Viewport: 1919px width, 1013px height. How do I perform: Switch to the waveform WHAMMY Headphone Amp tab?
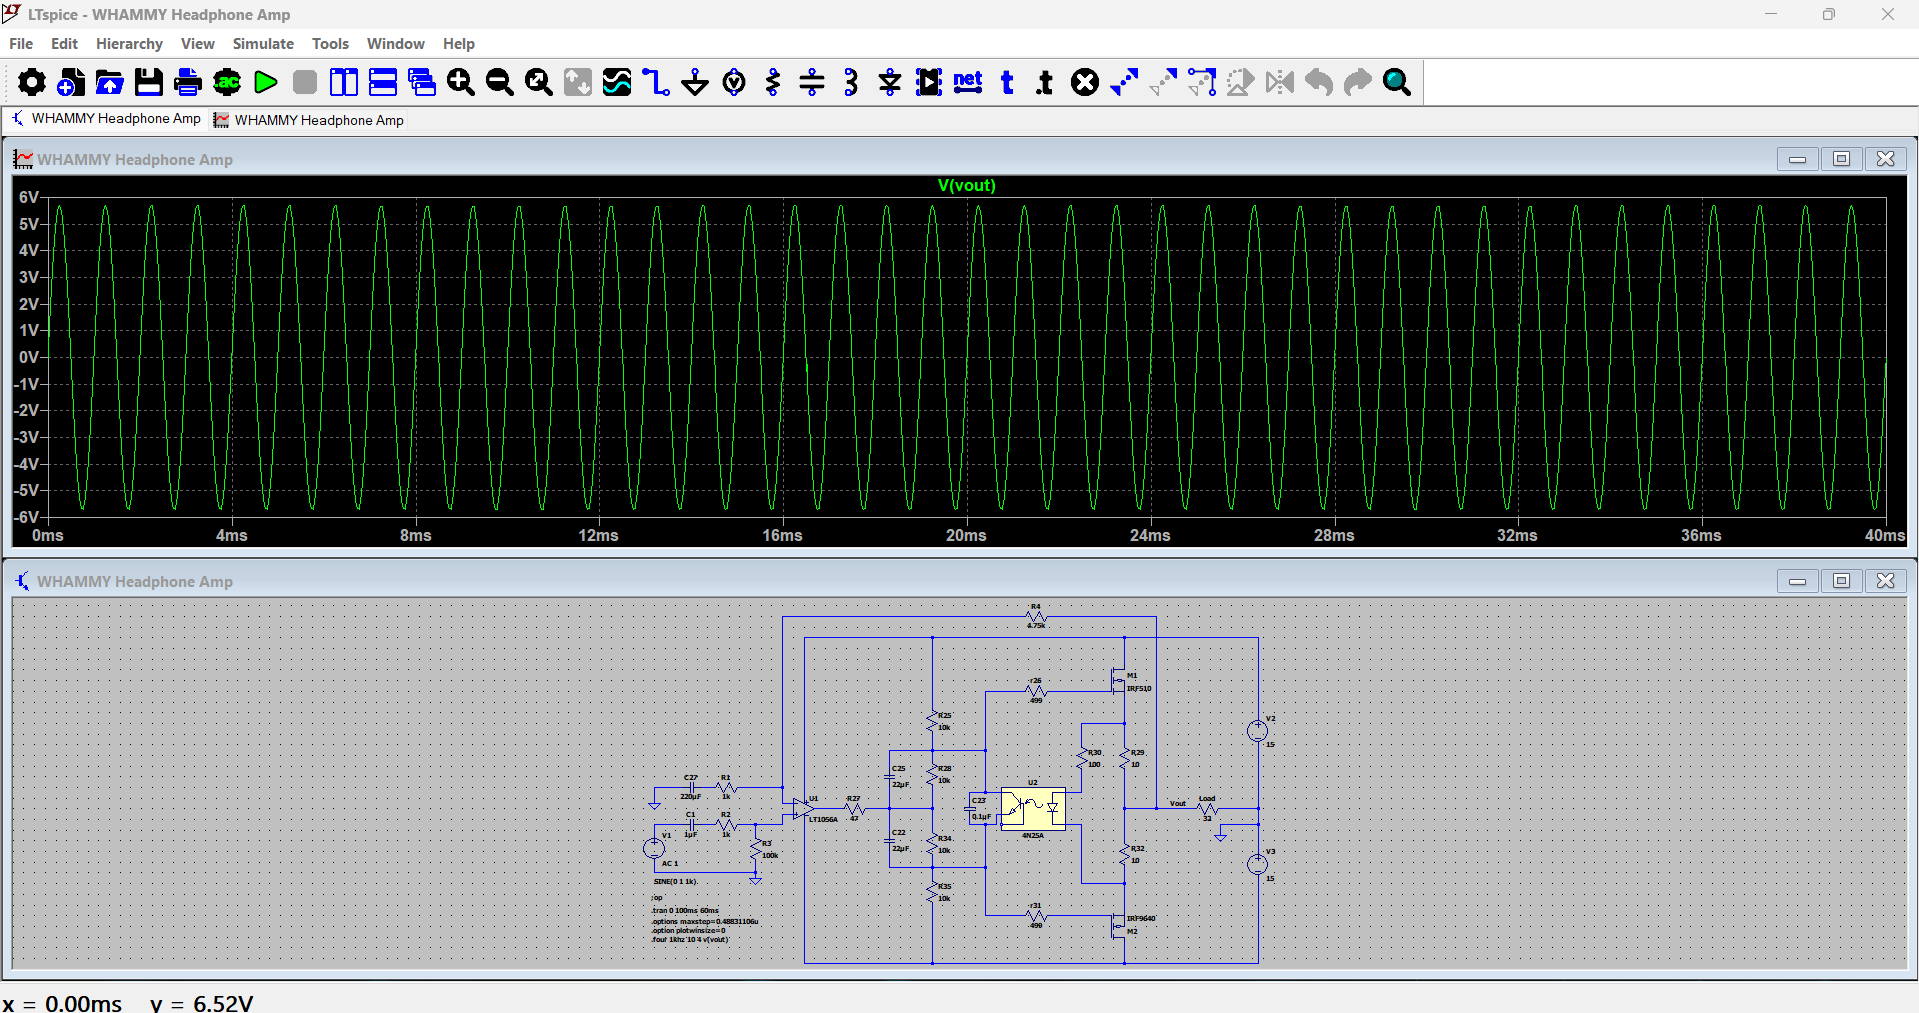(310, 120)
